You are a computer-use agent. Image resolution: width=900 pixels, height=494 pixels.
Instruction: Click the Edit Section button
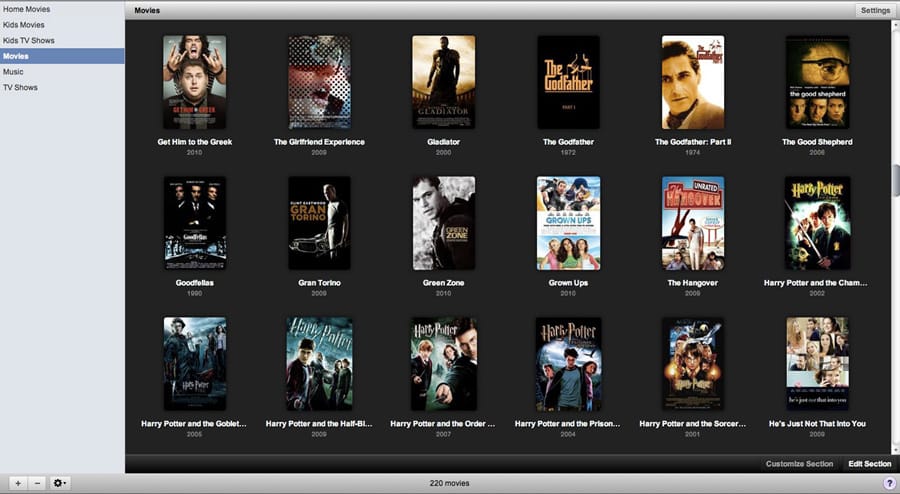[x=870, y=464]
